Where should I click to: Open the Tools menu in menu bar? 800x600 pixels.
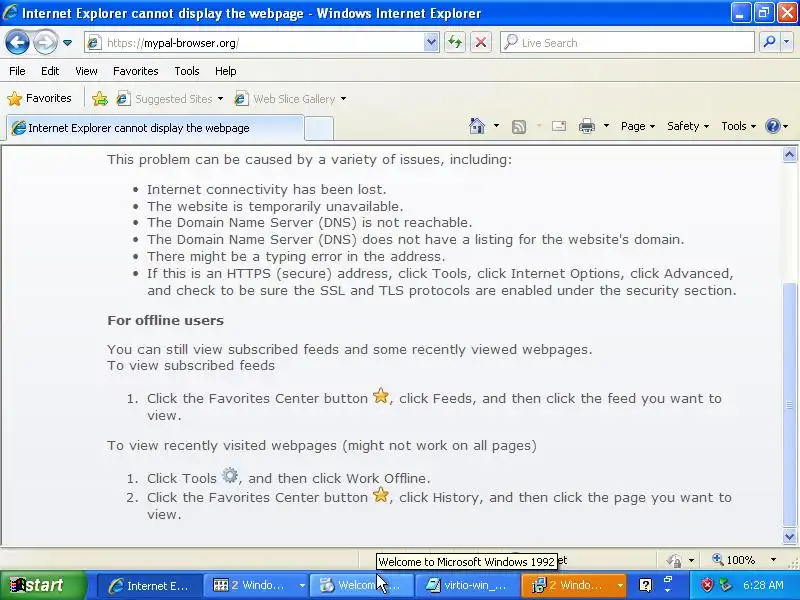[187, 71]
